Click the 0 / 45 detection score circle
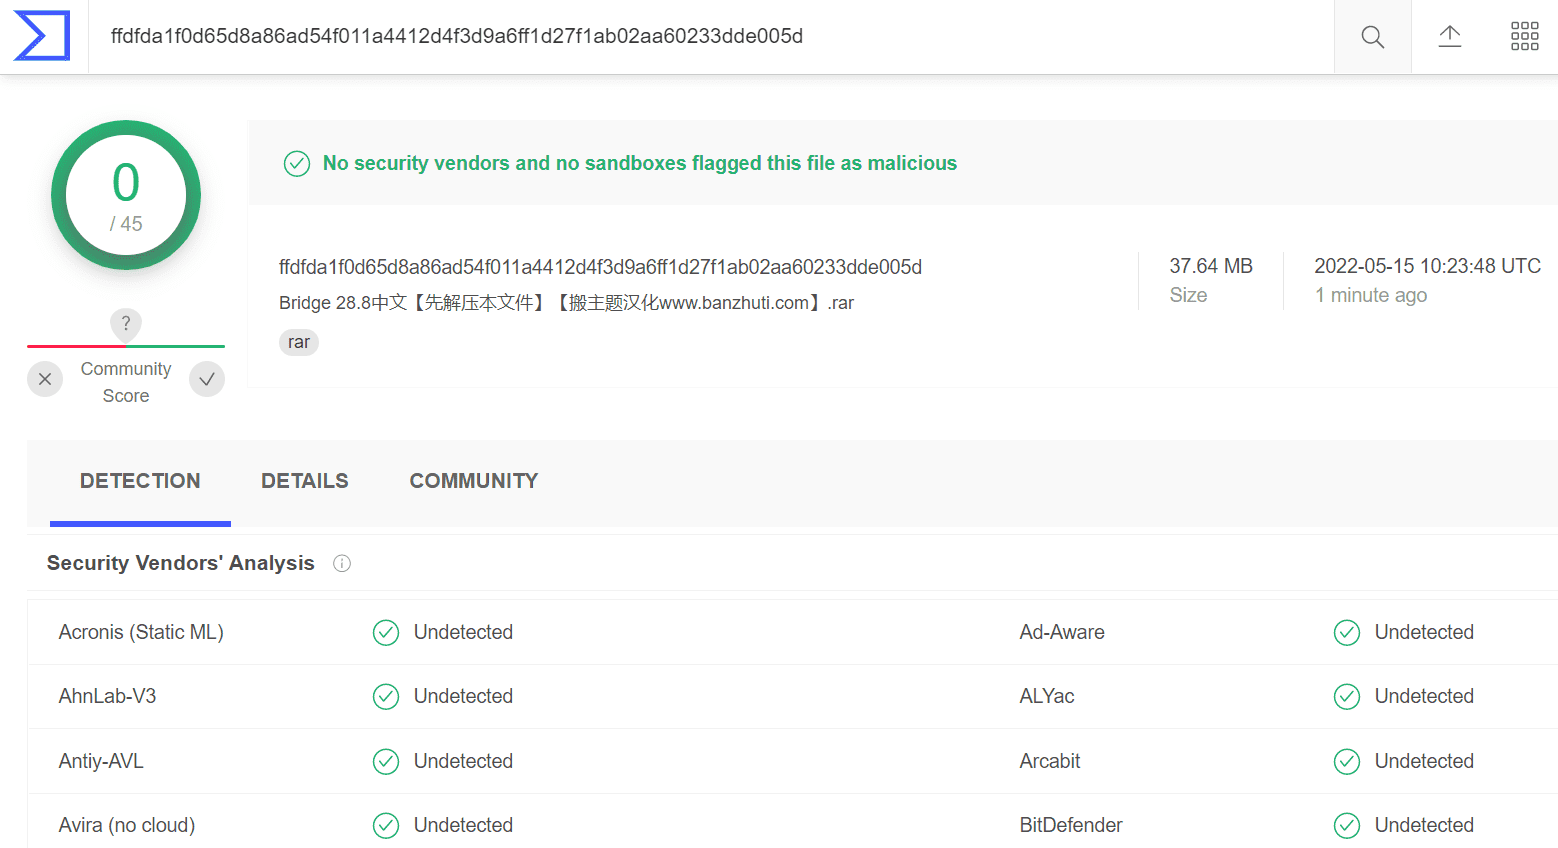This screenshot has height=848, width=1558. coord(126,195)
